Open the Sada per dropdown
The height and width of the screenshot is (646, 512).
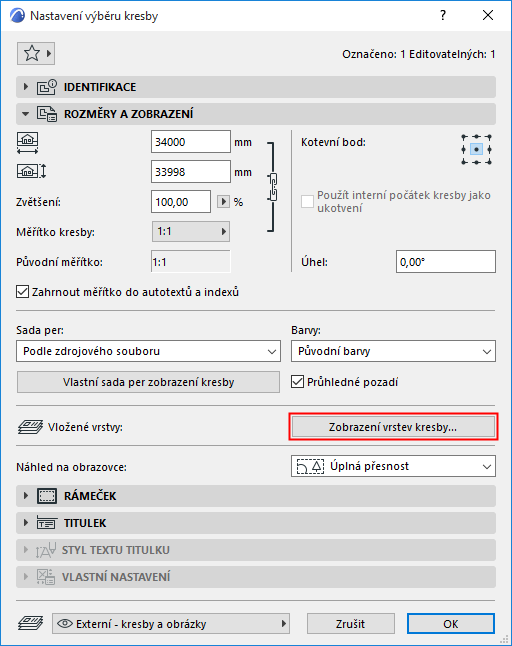coord(148,351)
